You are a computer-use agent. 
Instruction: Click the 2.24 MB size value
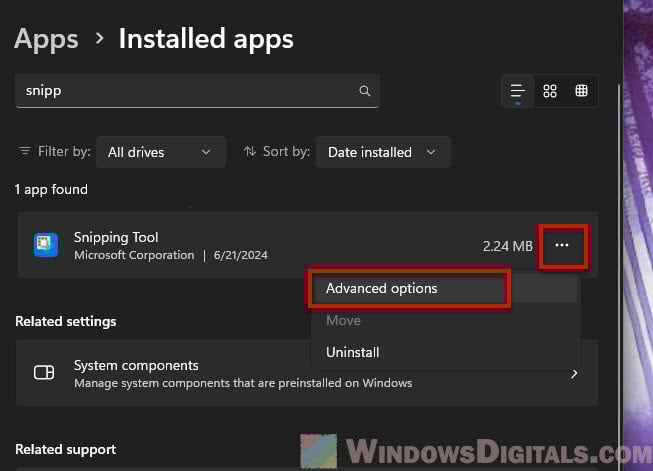[508, 246]
